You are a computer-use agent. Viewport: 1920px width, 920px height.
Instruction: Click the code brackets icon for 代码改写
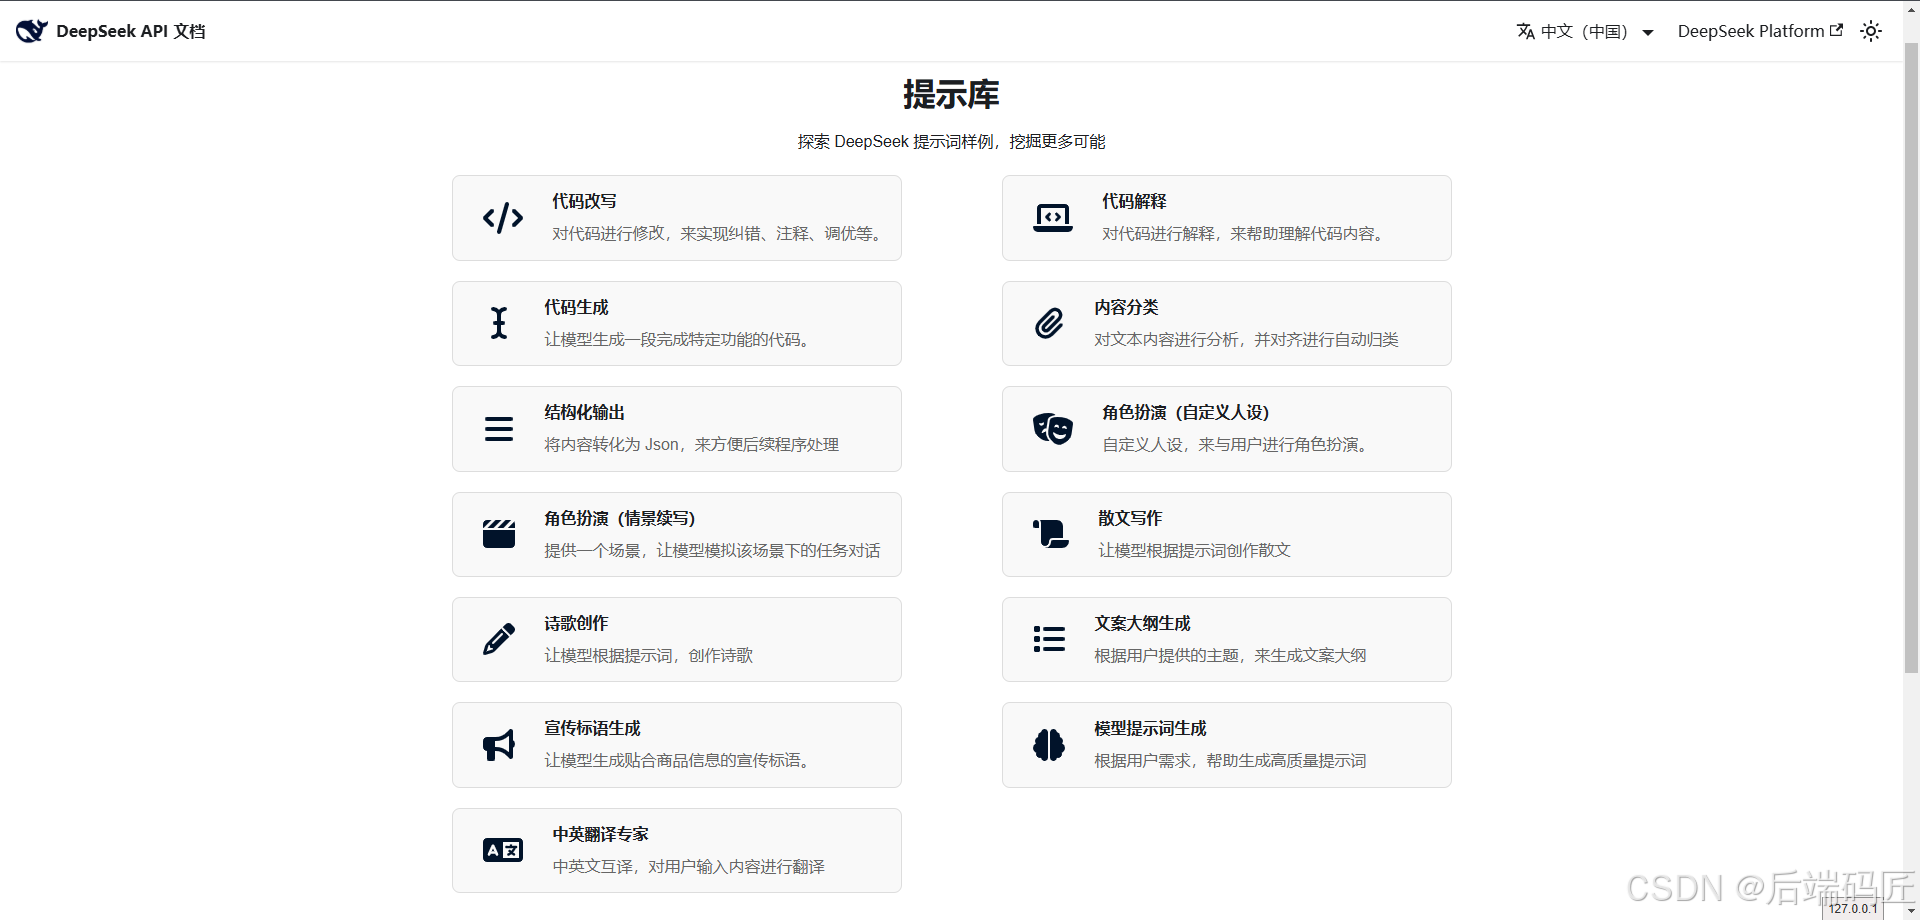click(503, 218)
